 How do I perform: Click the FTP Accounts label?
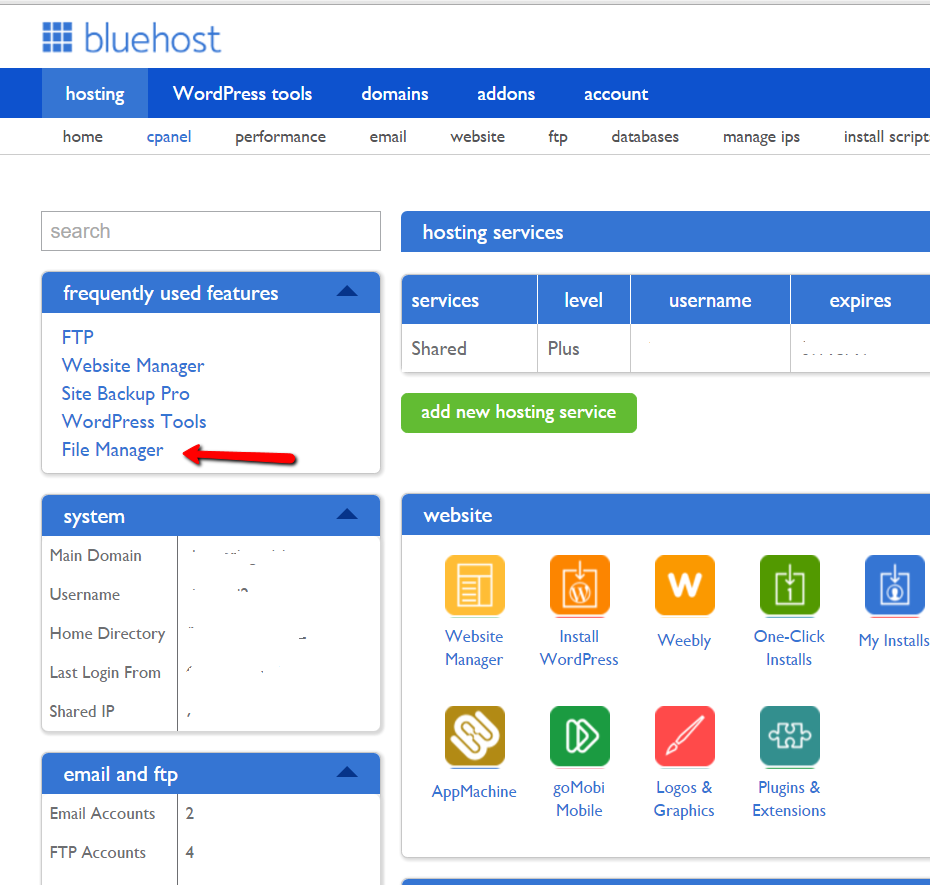coord(98,852)
